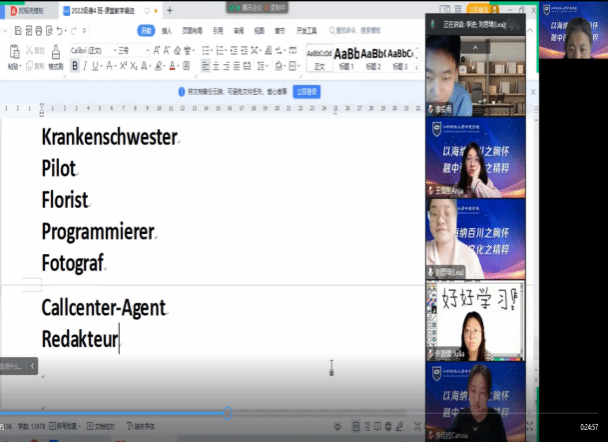Screen dimensions: 608x442
Task: Toggle bold formatting in the ribbon
Action: [75, 66]
